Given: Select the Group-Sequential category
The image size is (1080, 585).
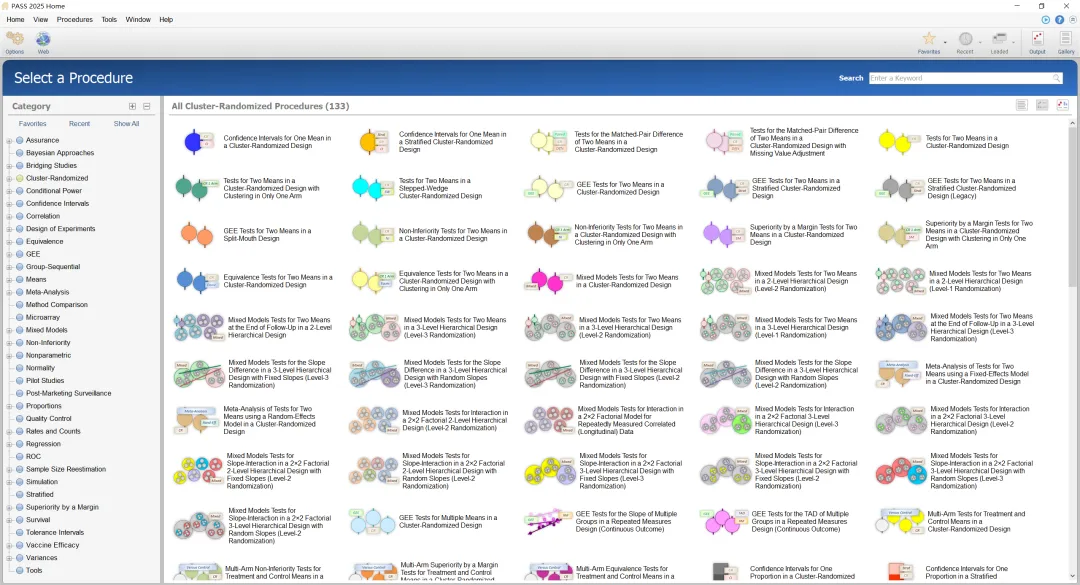Looking at the screenshot, I should coord(53,267).
